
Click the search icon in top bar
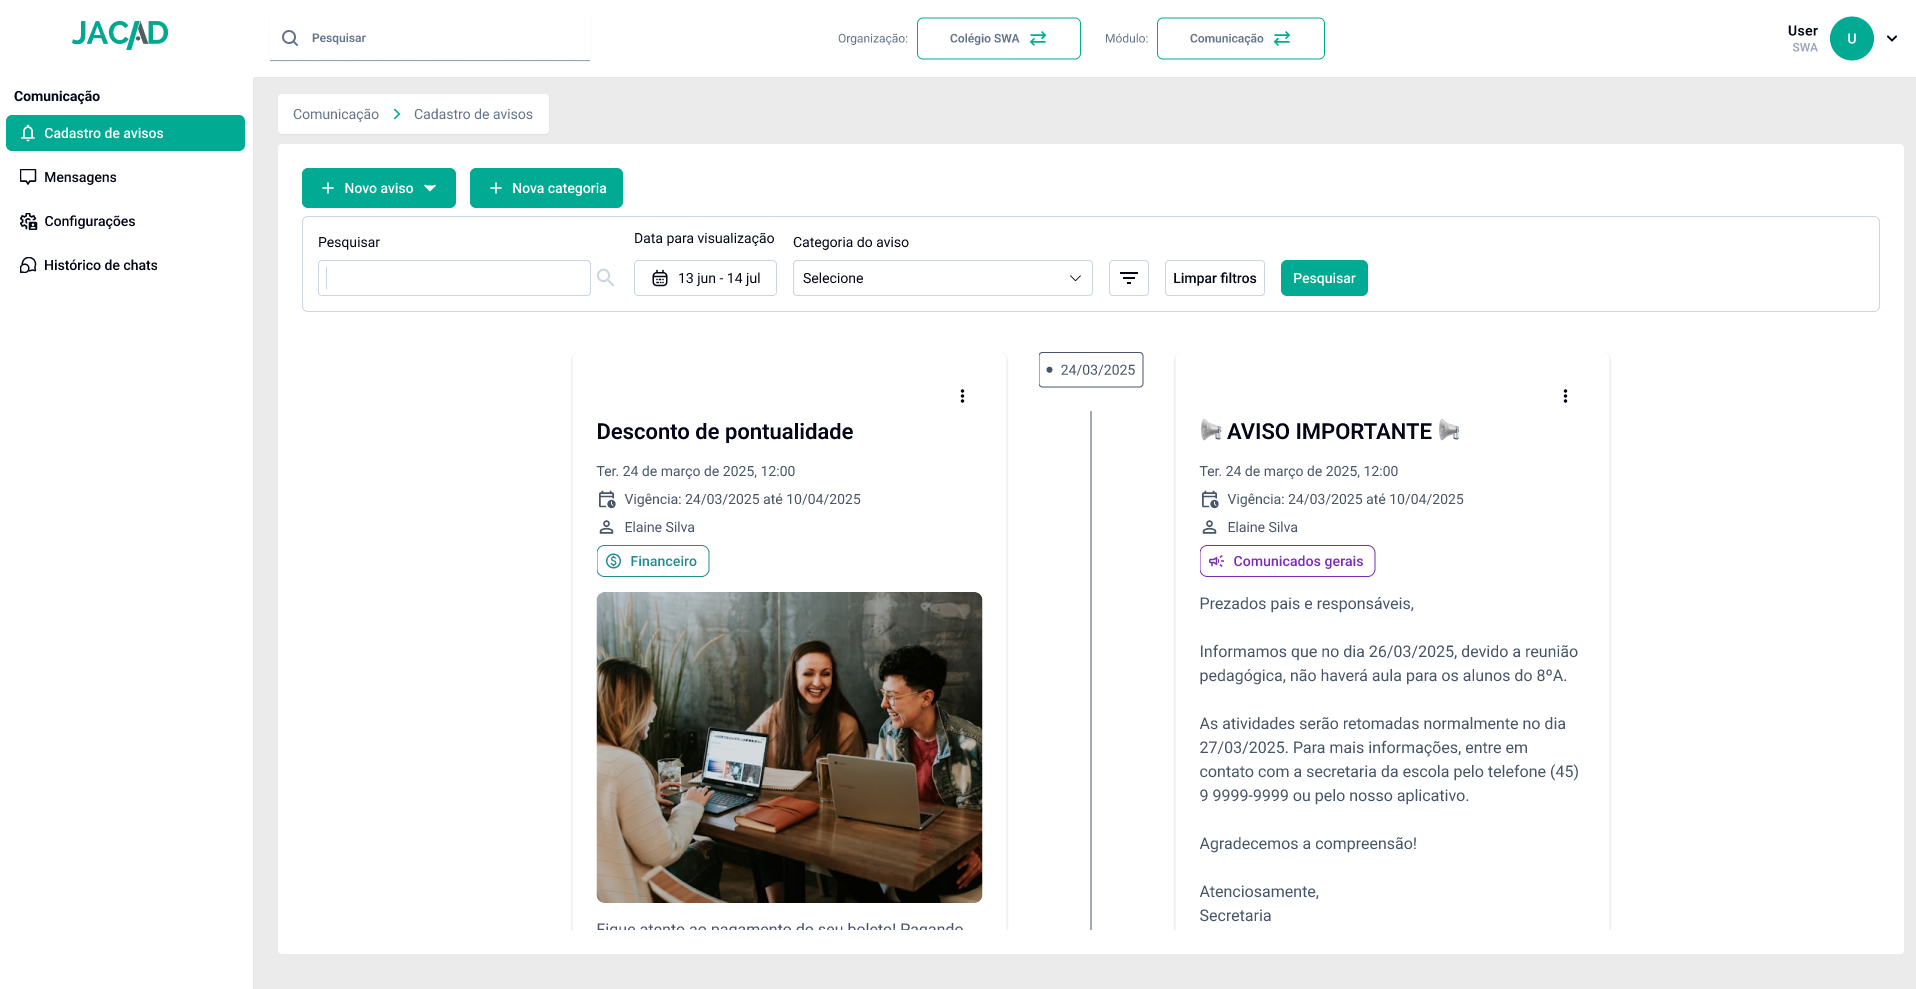click(x=290, y=38)
